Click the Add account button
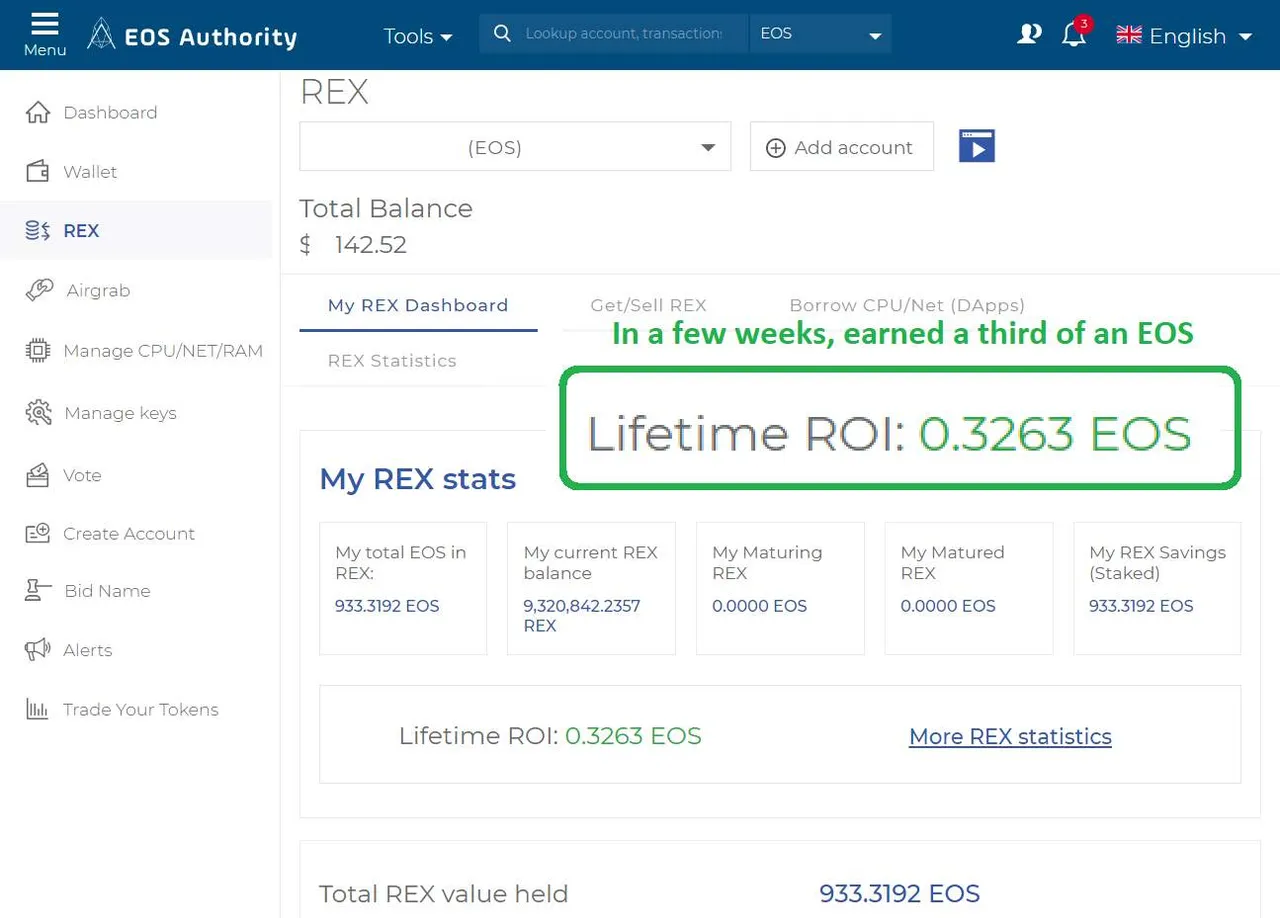The image size is (1280, 918). tap(842, 147)
